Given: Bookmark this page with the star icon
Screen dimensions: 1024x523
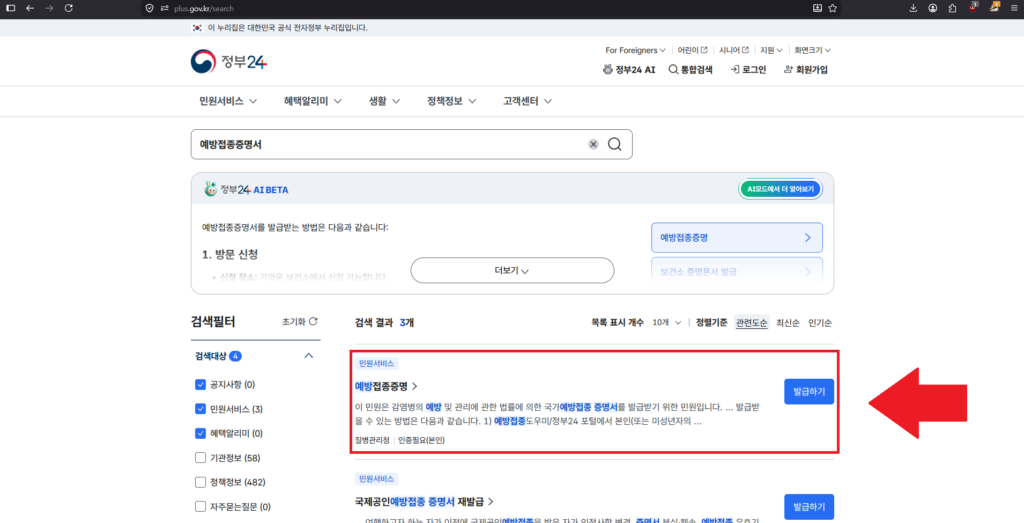Looking at the screenshot, I should (833, 8).
